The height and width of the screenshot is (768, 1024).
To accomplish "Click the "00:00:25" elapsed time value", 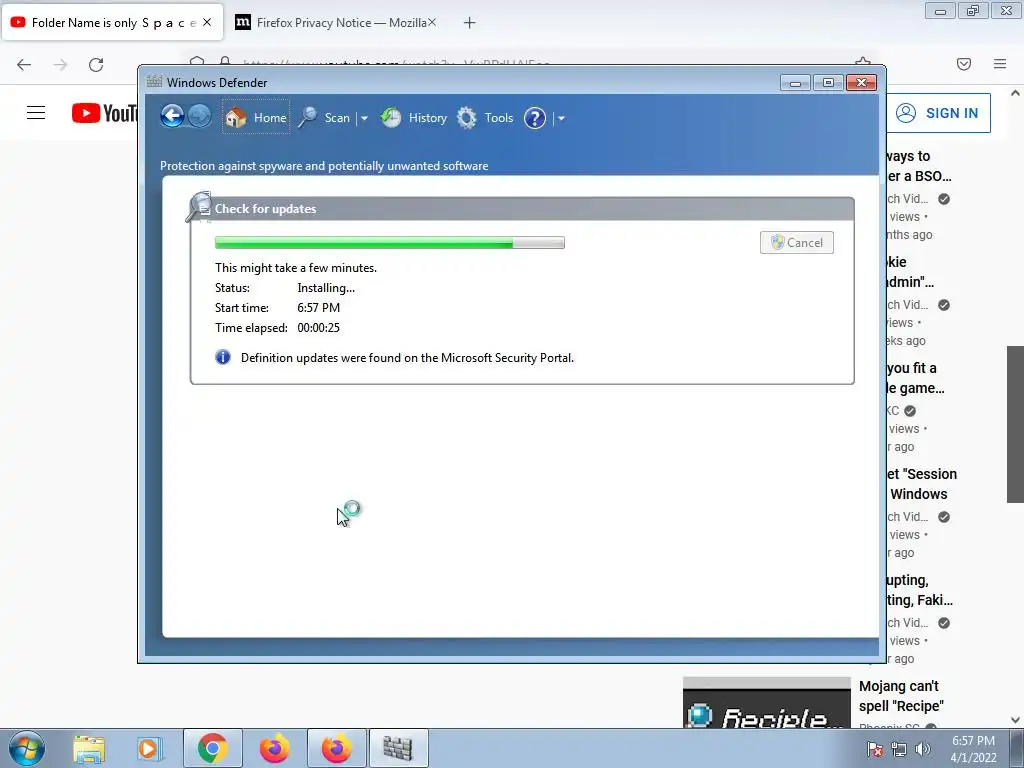I will [319, 328].
